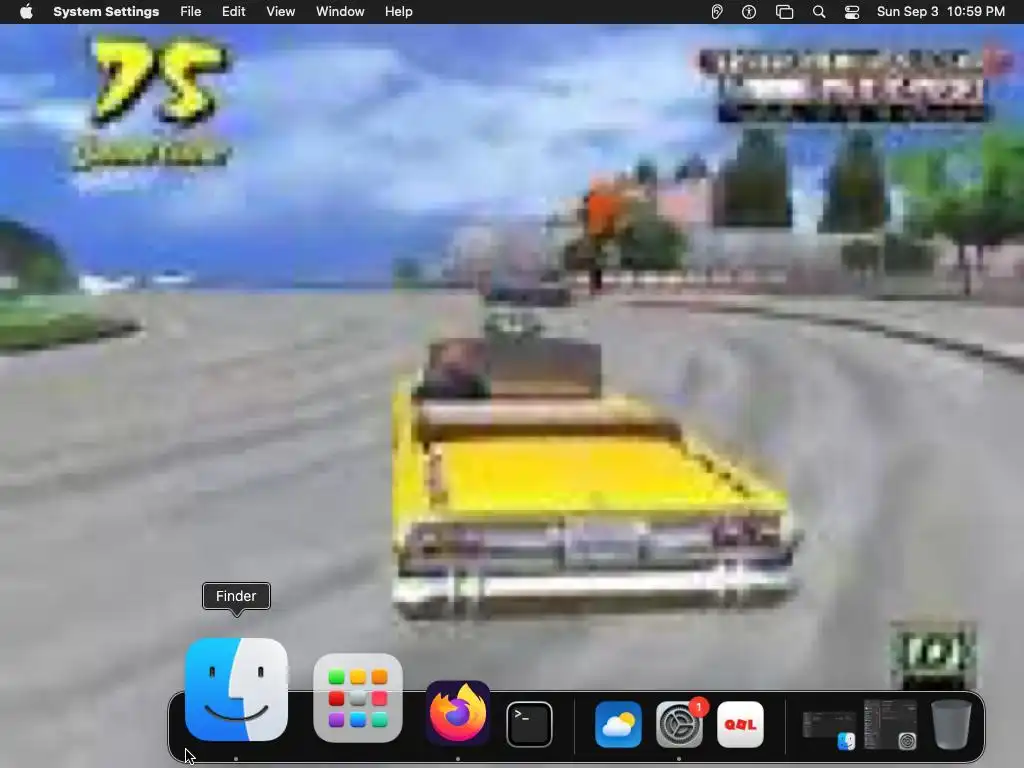Image resolution: width=1024 pixels, height=768 pixels.
Task: Open the Weather app in the Dock
Action: click(618, 724)
